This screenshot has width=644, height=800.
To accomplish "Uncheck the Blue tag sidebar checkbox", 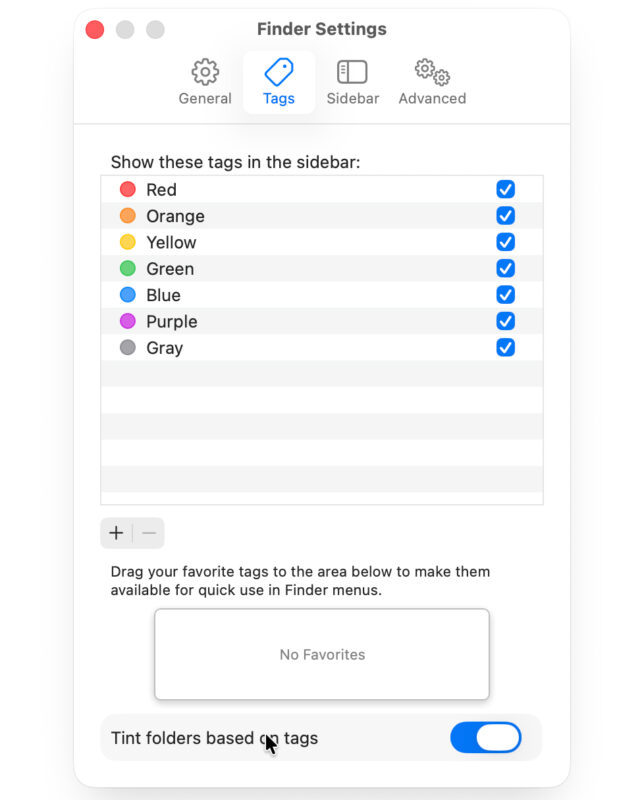I will point(506,295).
